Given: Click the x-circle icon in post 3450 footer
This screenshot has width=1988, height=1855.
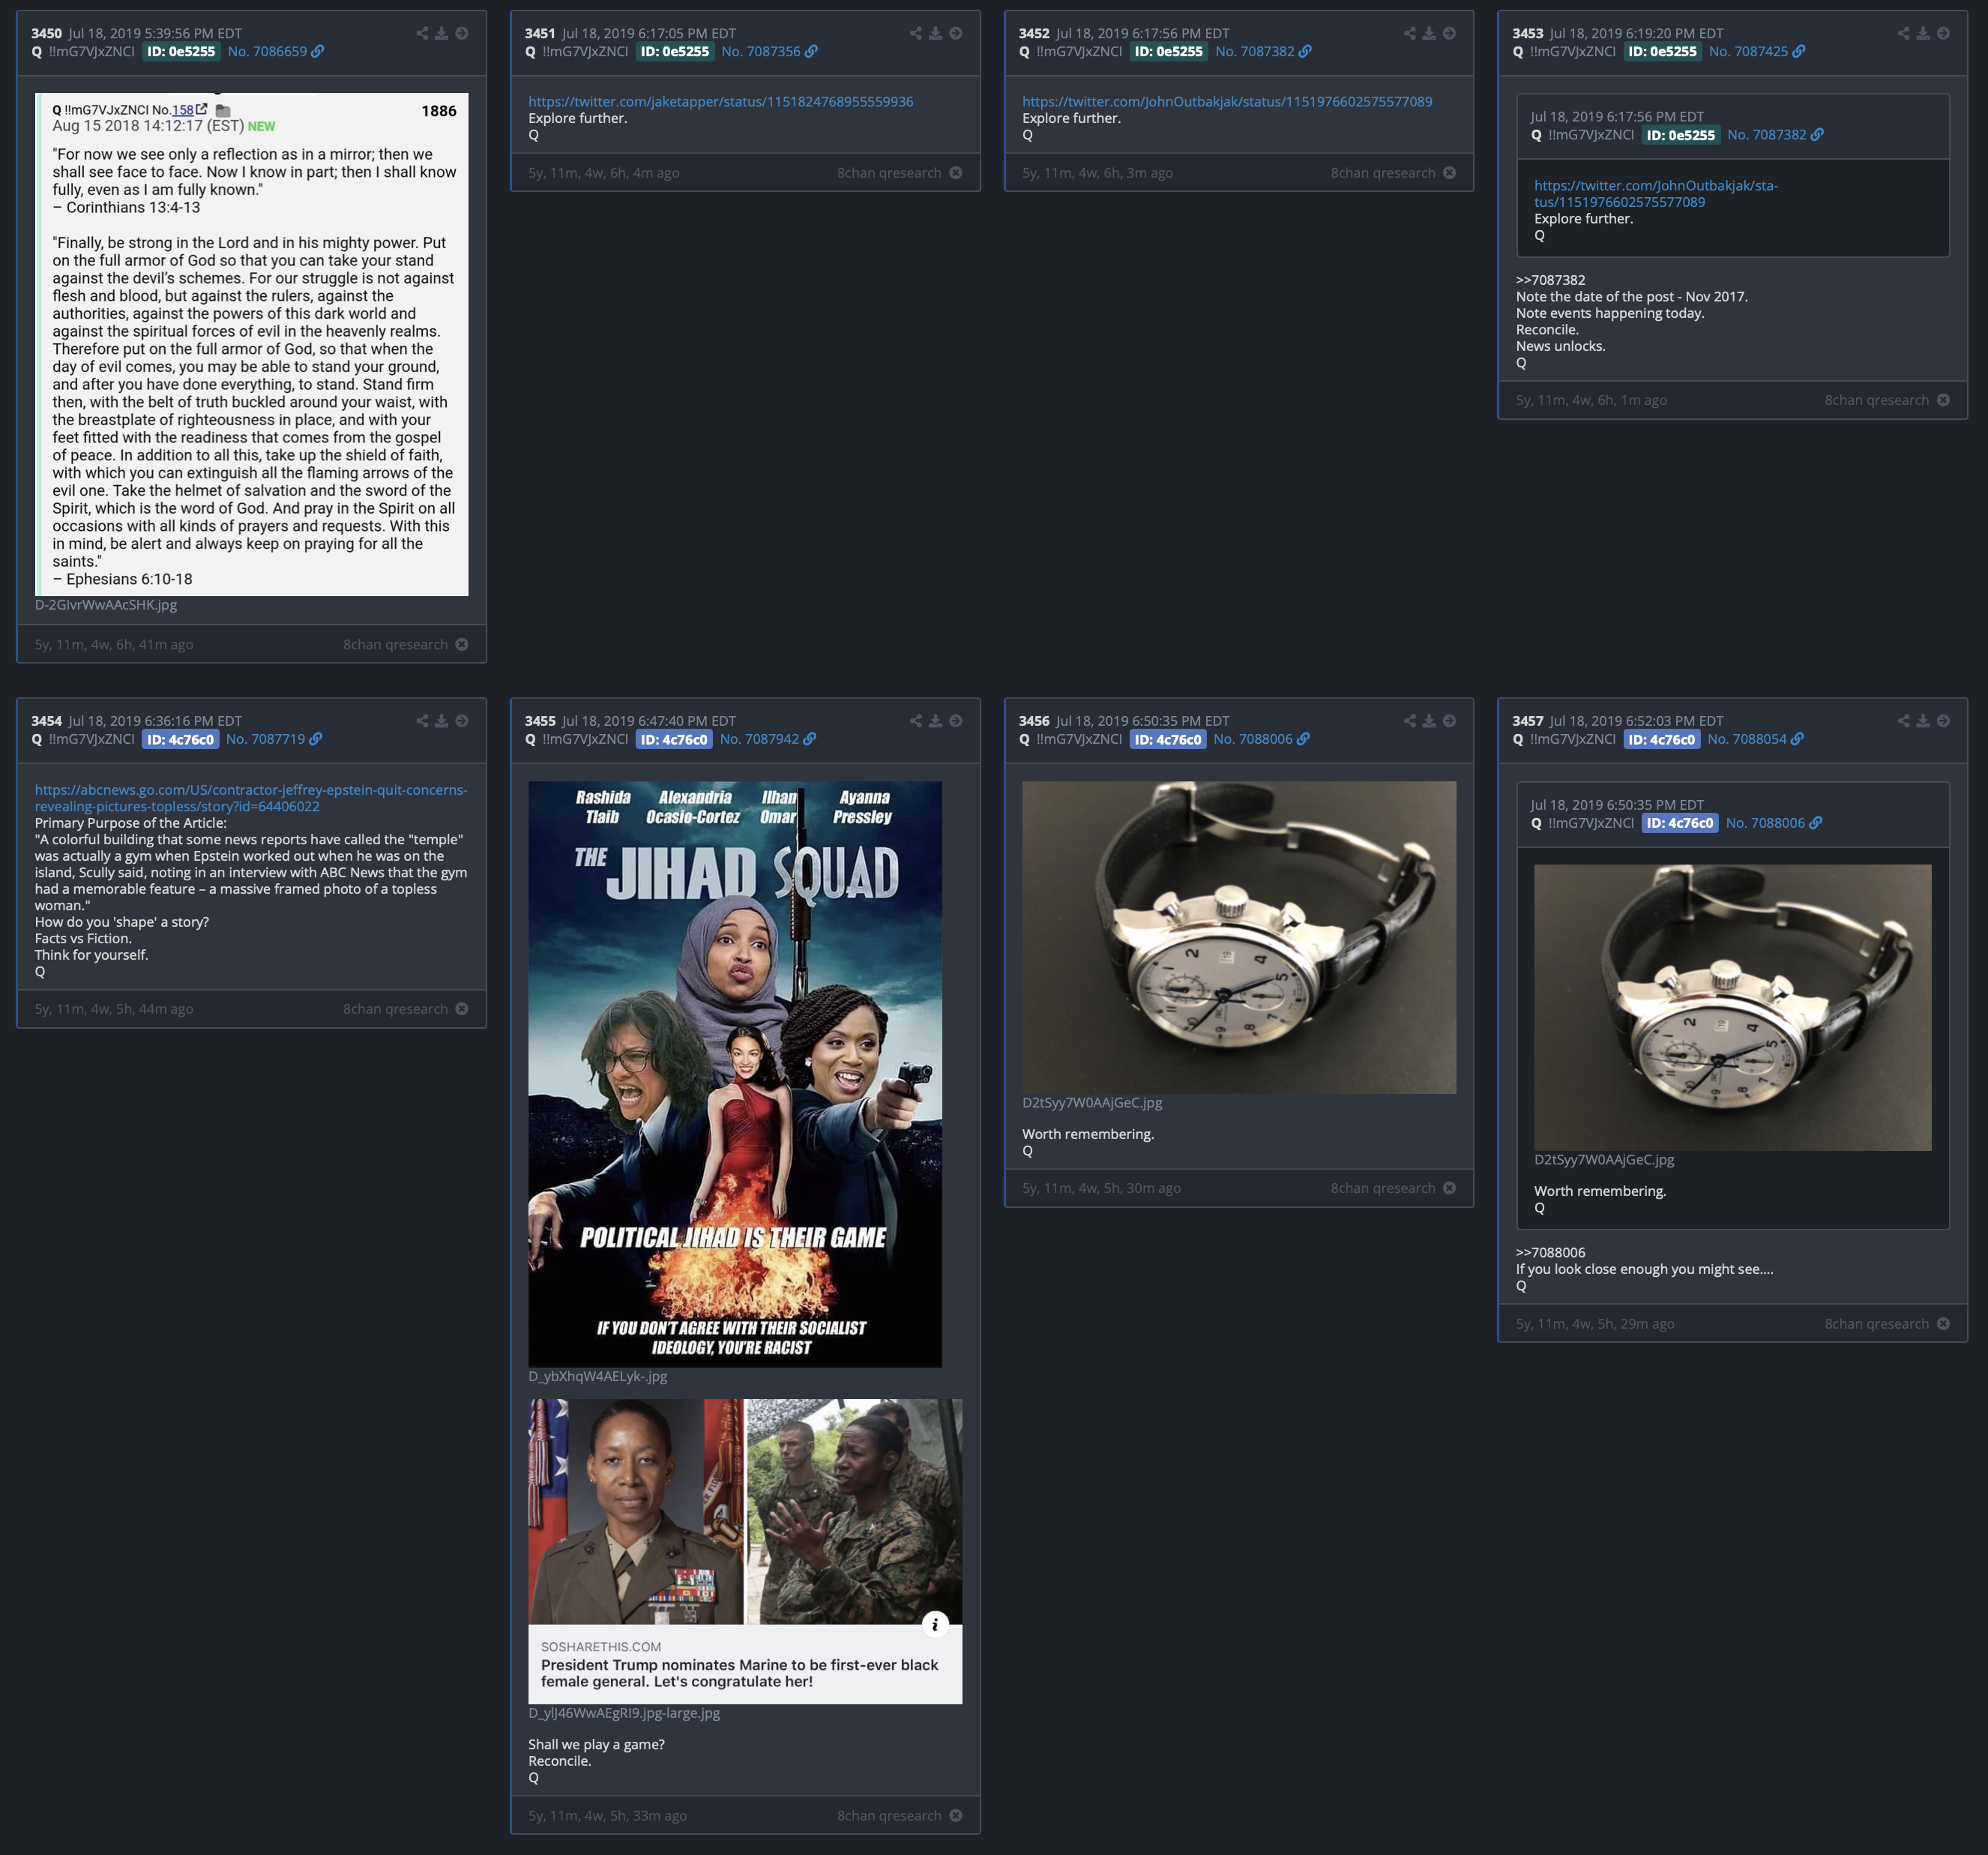Looking at the screenshot, I should point(462,644).
